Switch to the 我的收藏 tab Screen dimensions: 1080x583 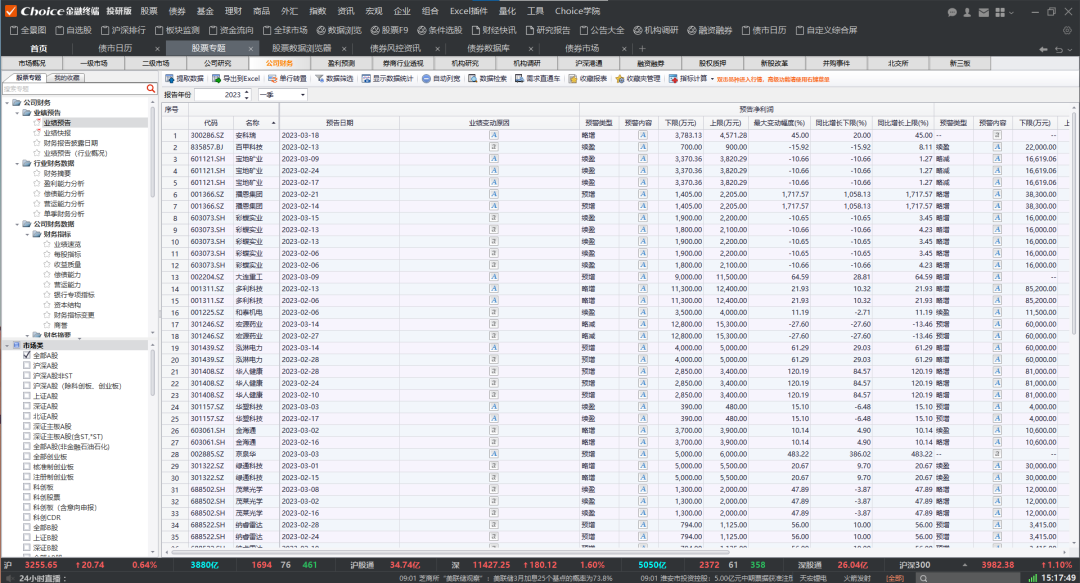(x=66, y=78)
